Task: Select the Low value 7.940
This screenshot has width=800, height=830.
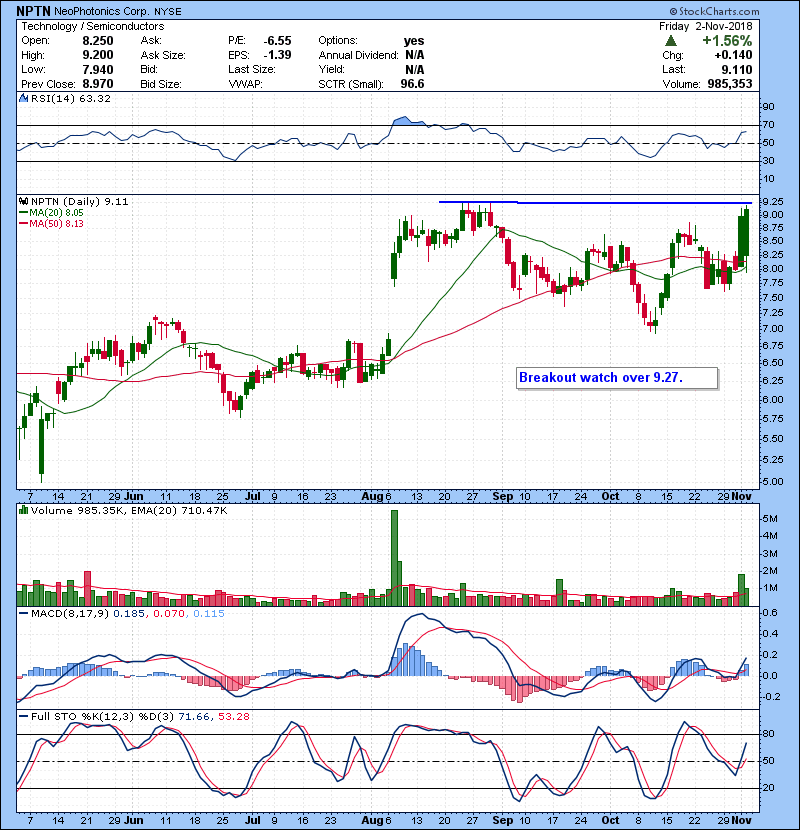Action: (98, 69)
